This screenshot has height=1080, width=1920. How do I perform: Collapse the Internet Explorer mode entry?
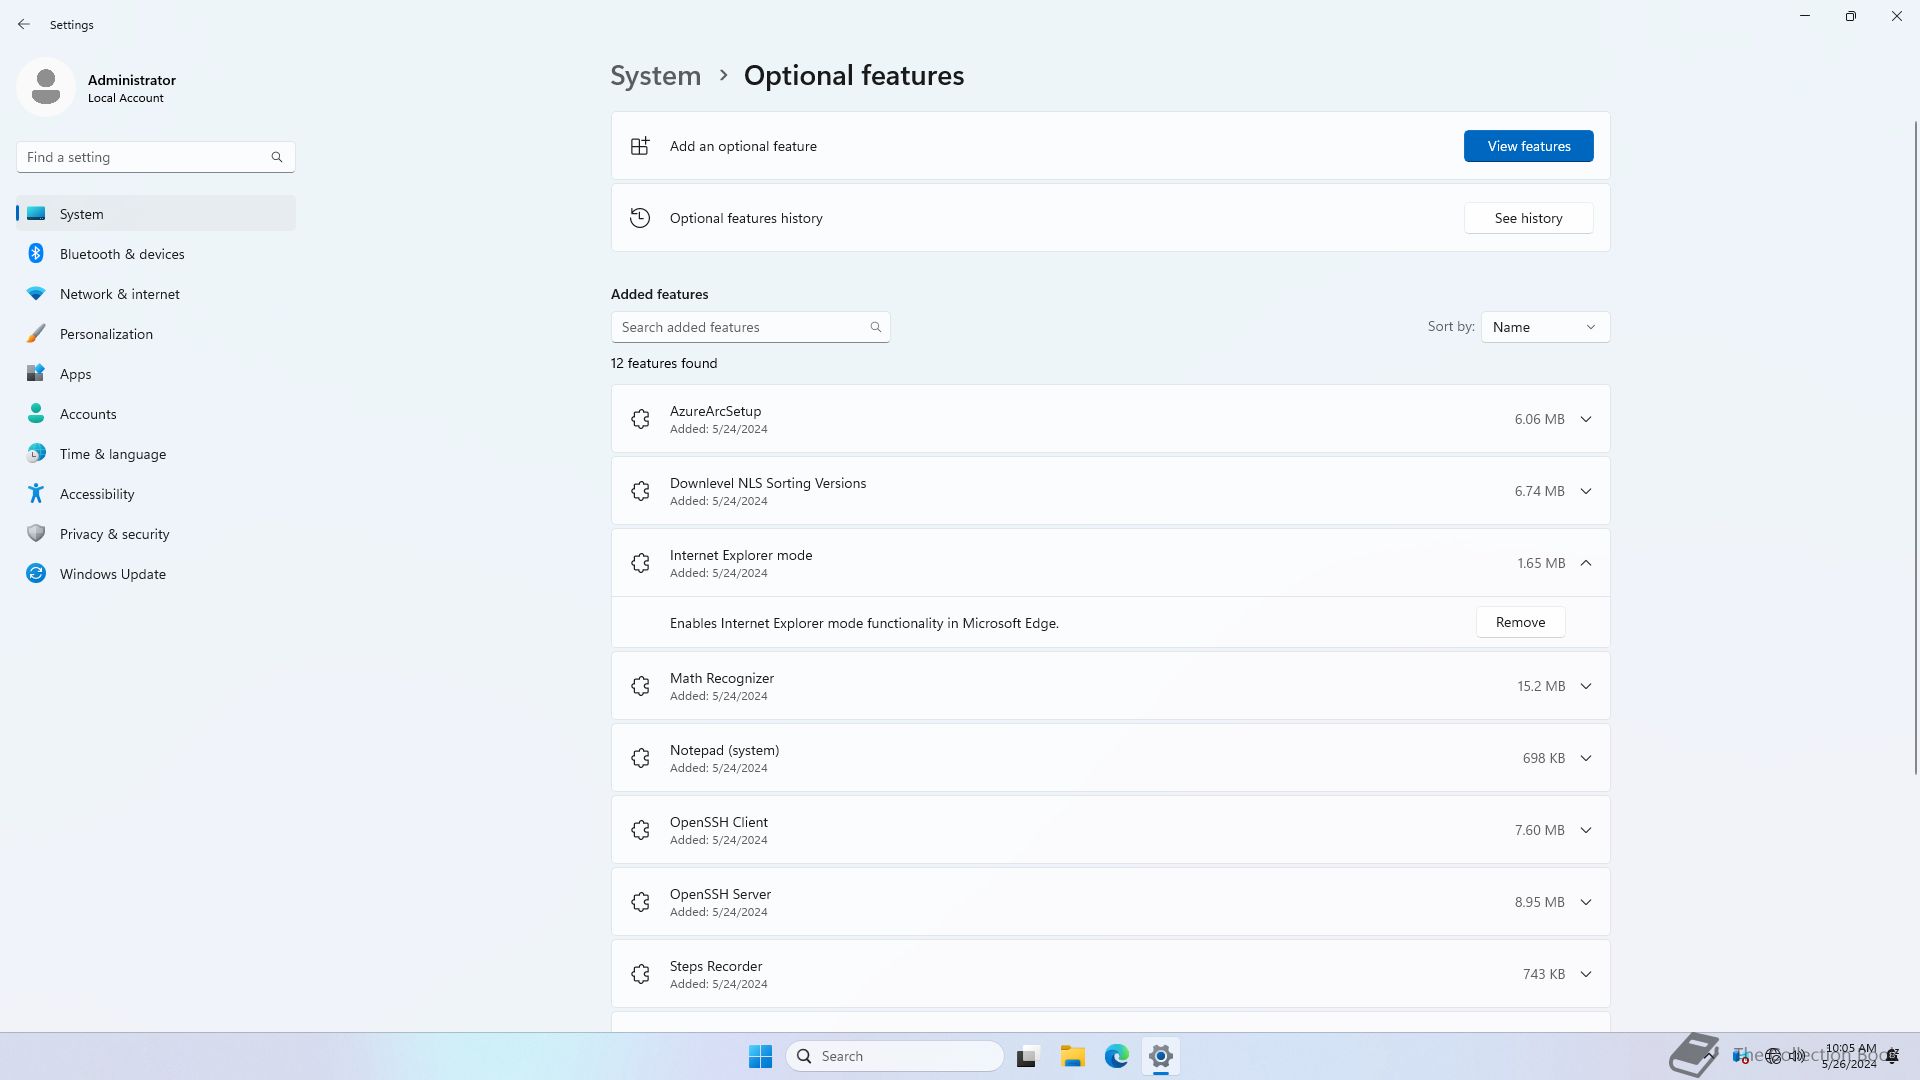(x=1586, y=563)
